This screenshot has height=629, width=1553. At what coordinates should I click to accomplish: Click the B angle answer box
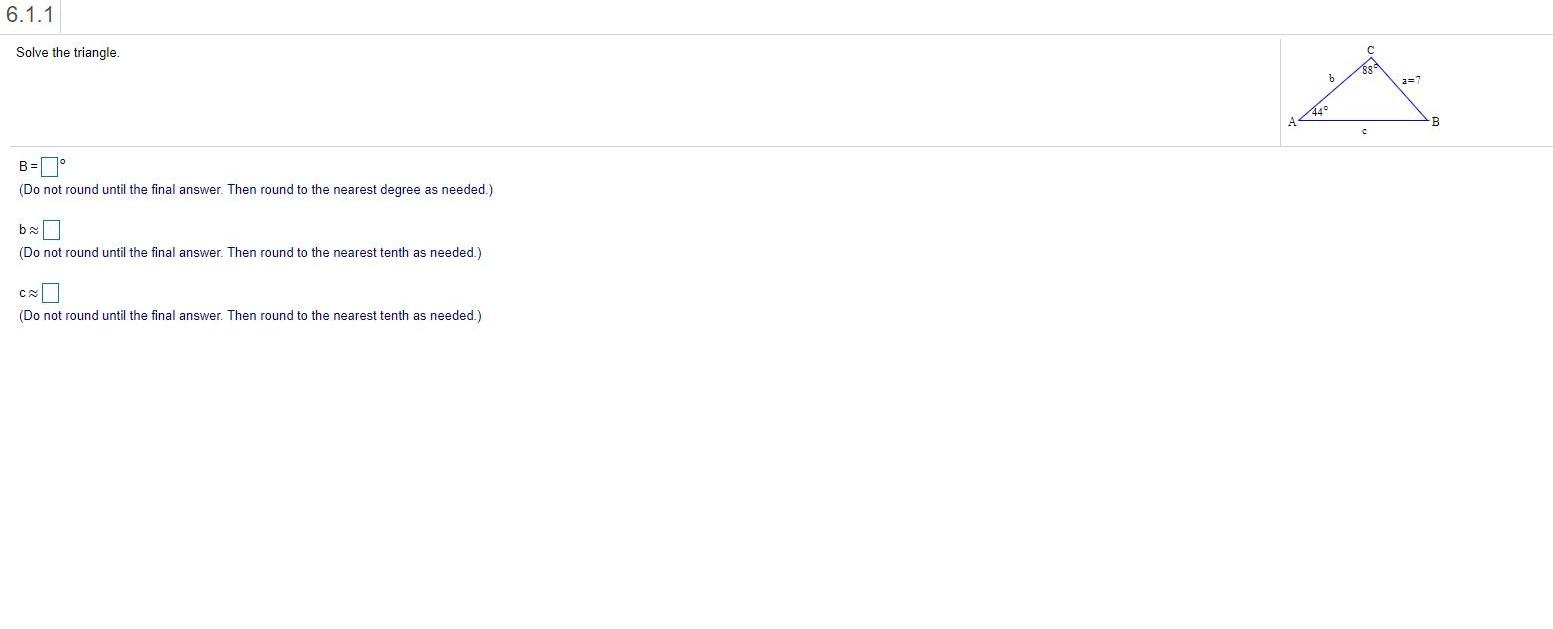click(49, 166)
